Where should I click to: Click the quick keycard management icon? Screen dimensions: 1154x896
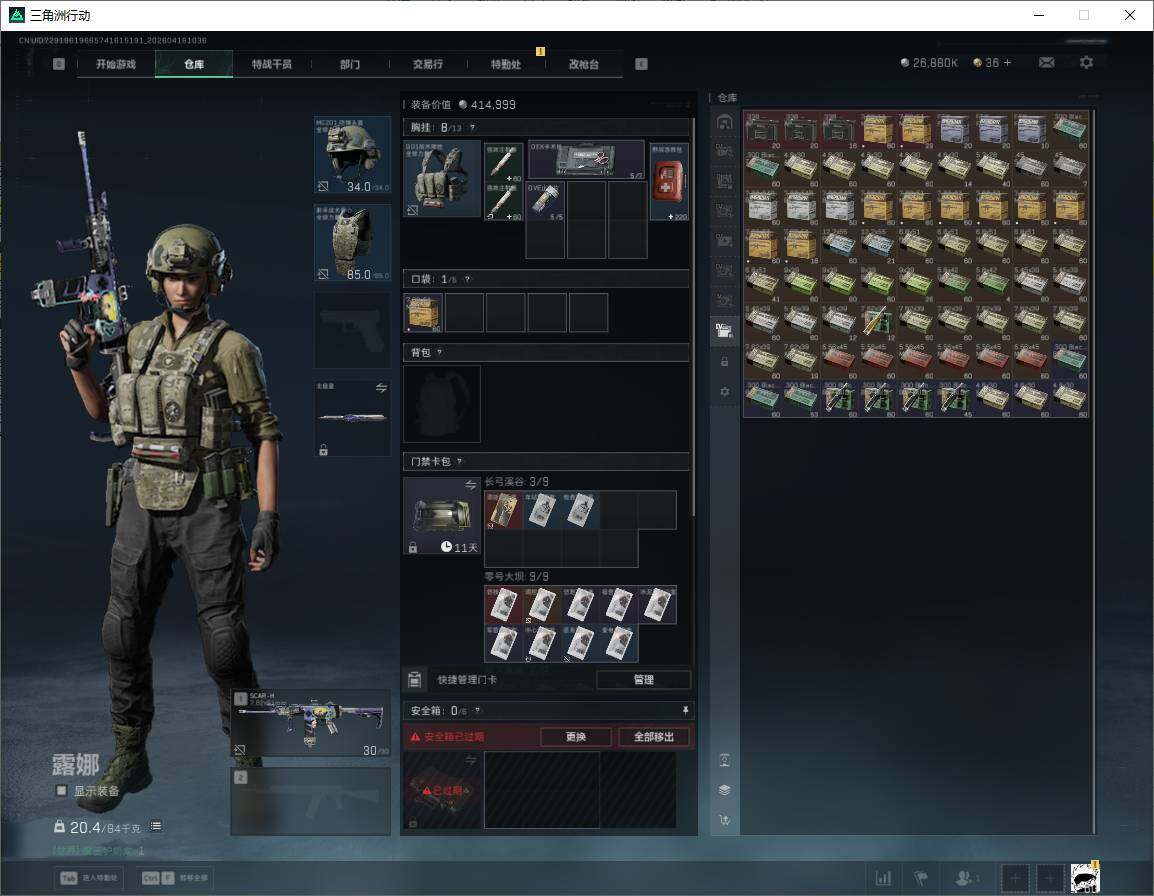pyautogui.click(x=414, y=680)
